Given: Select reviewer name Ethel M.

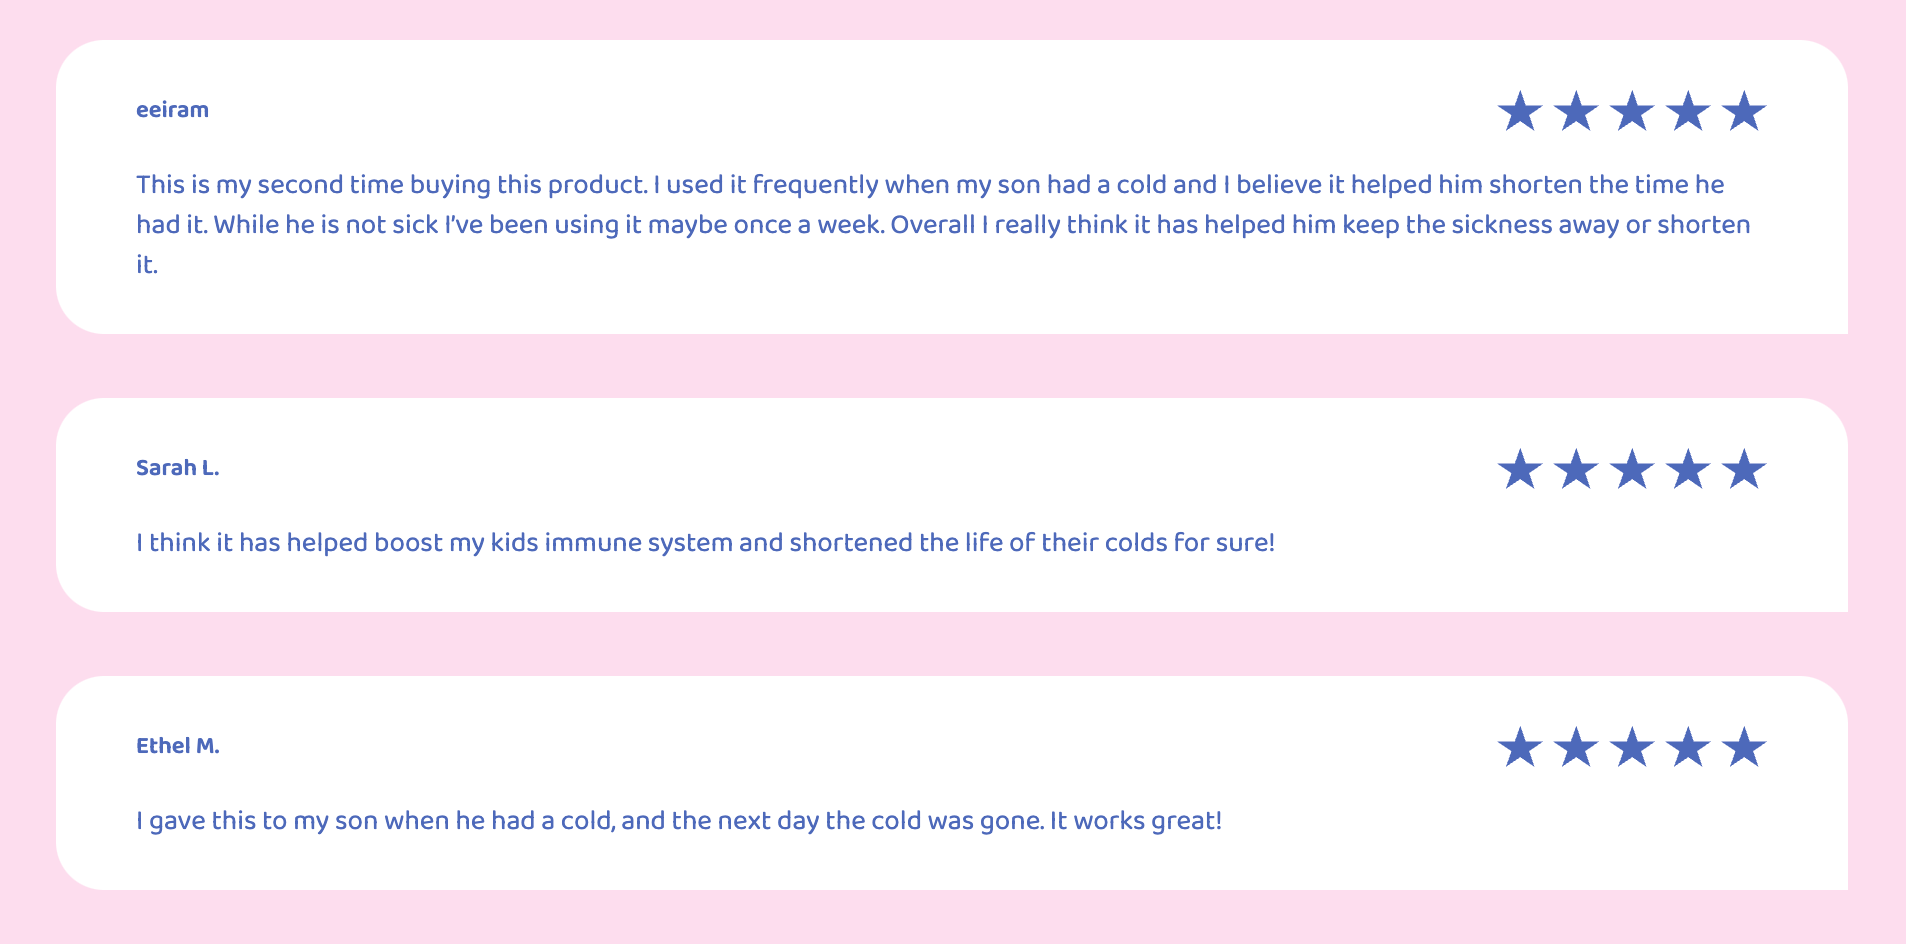Looking at the screenshot, I should point(177,746).
